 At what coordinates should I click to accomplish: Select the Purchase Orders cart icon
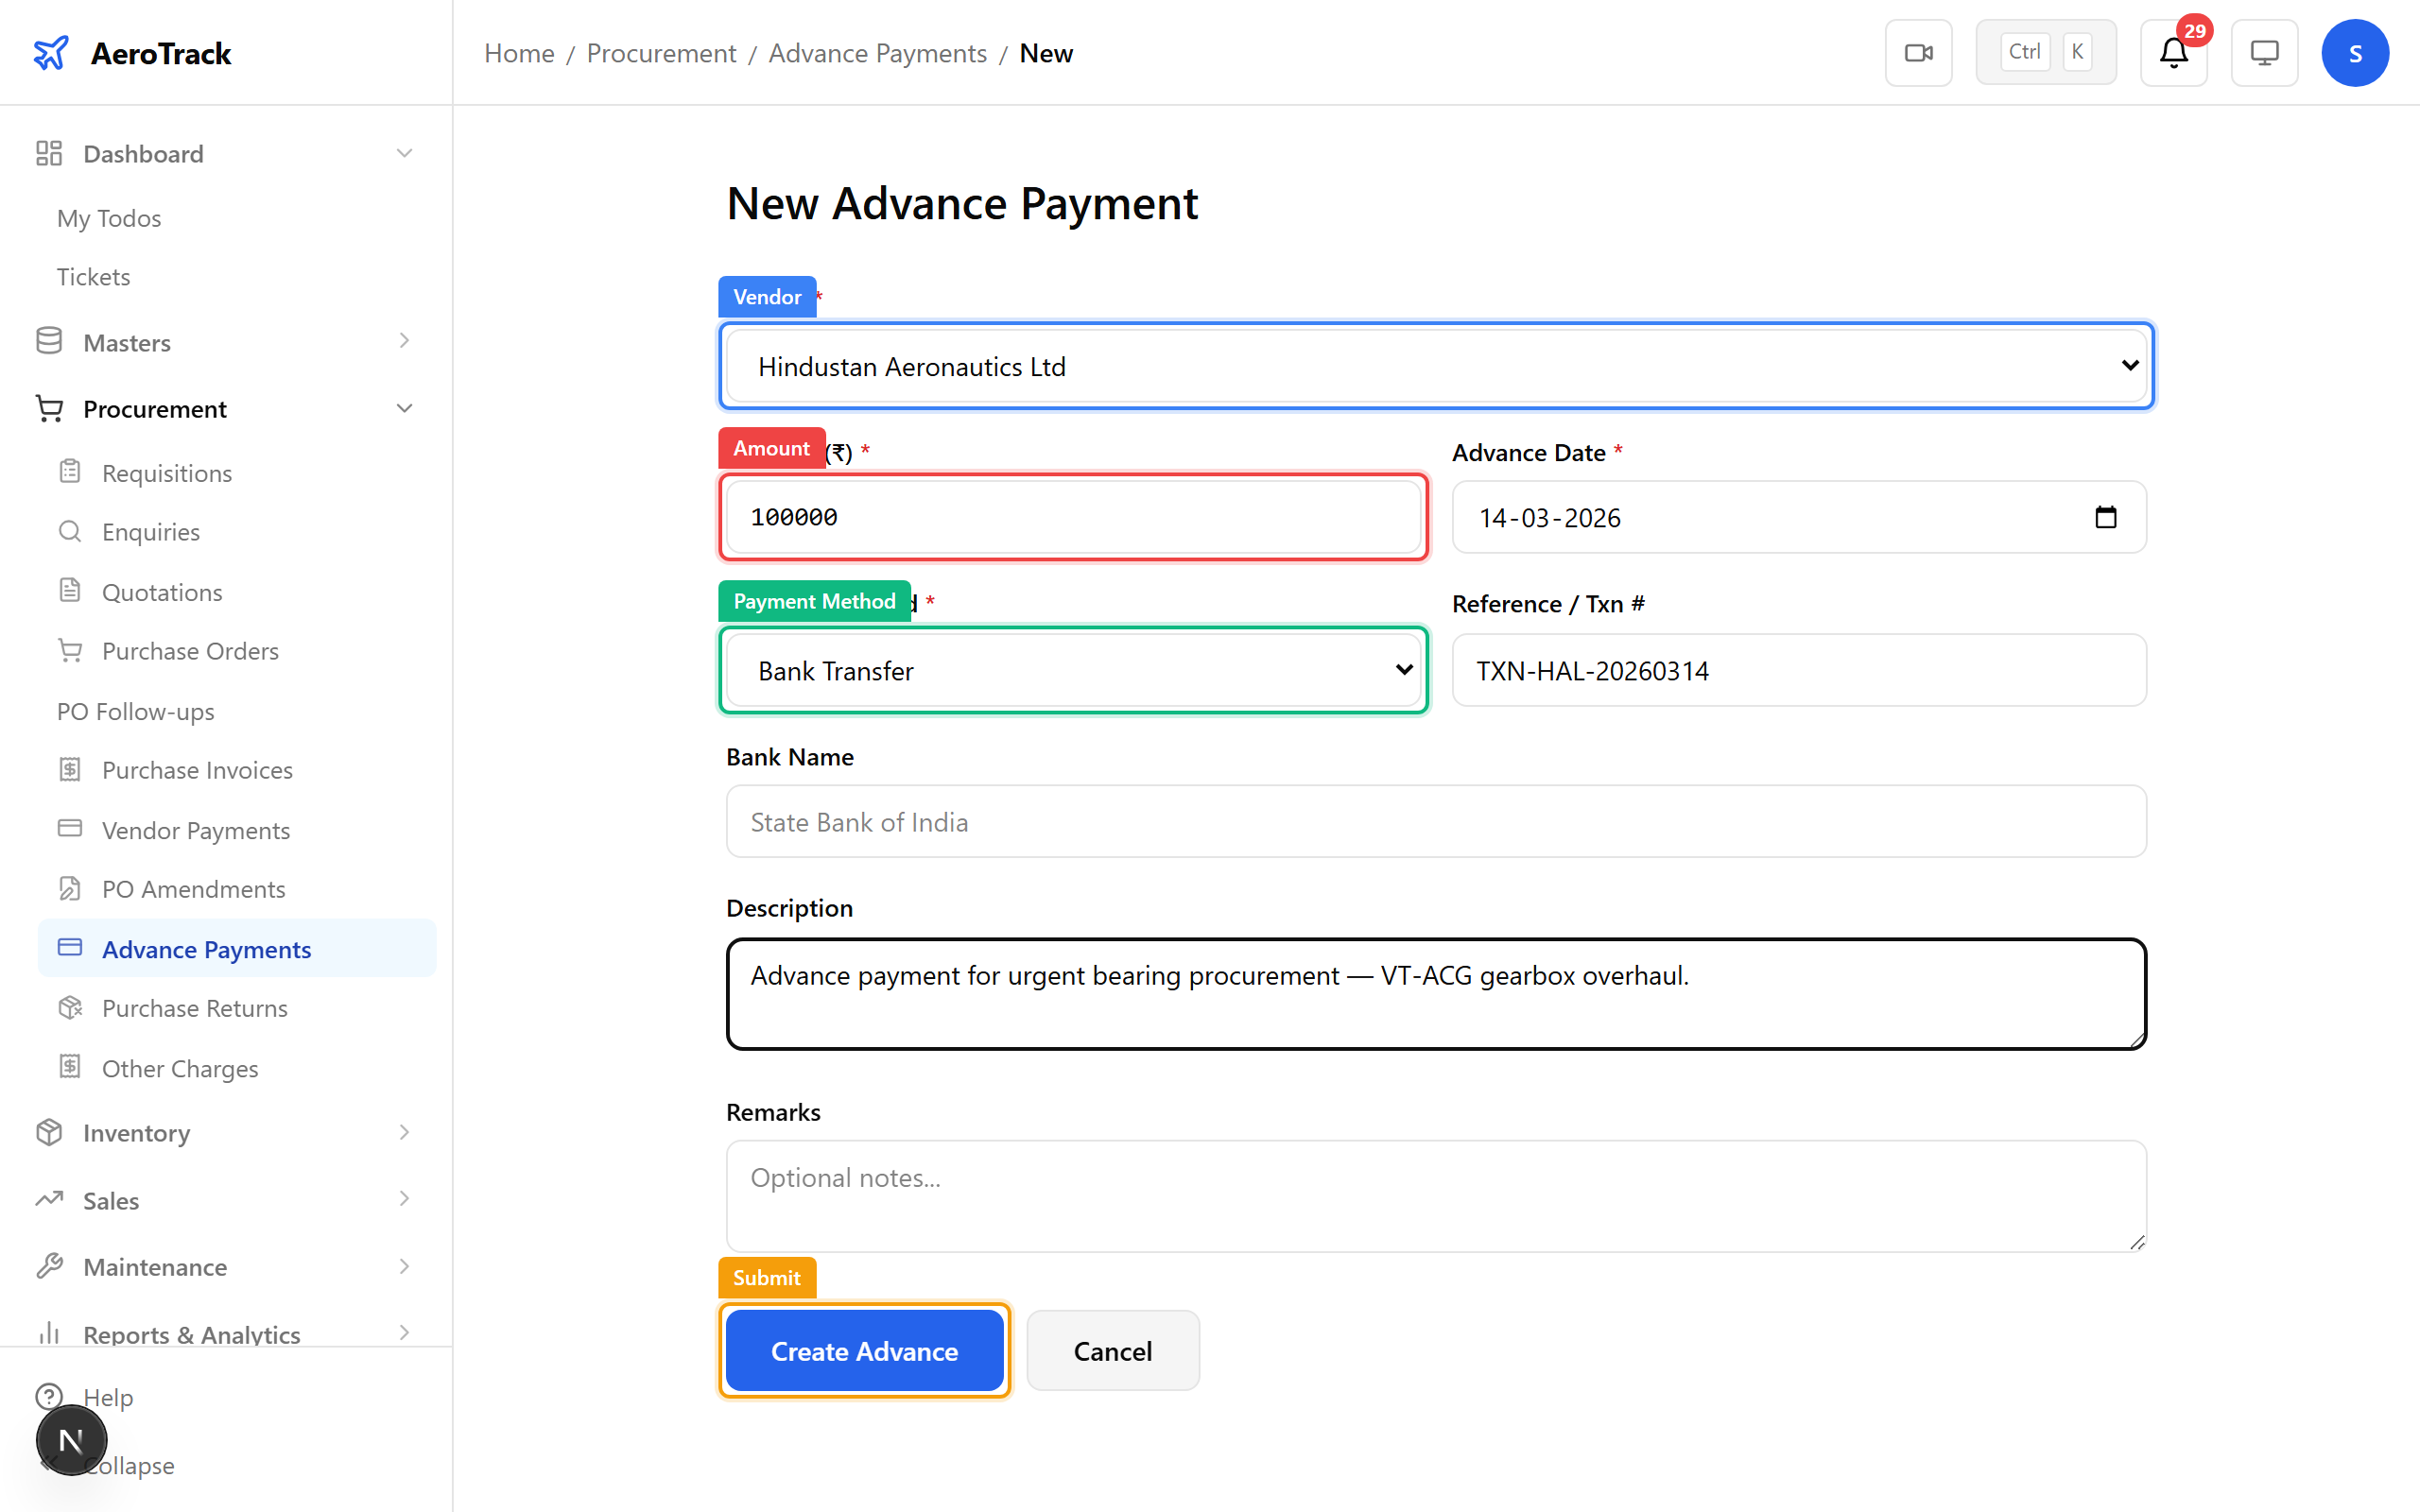[x=70, y=650]
